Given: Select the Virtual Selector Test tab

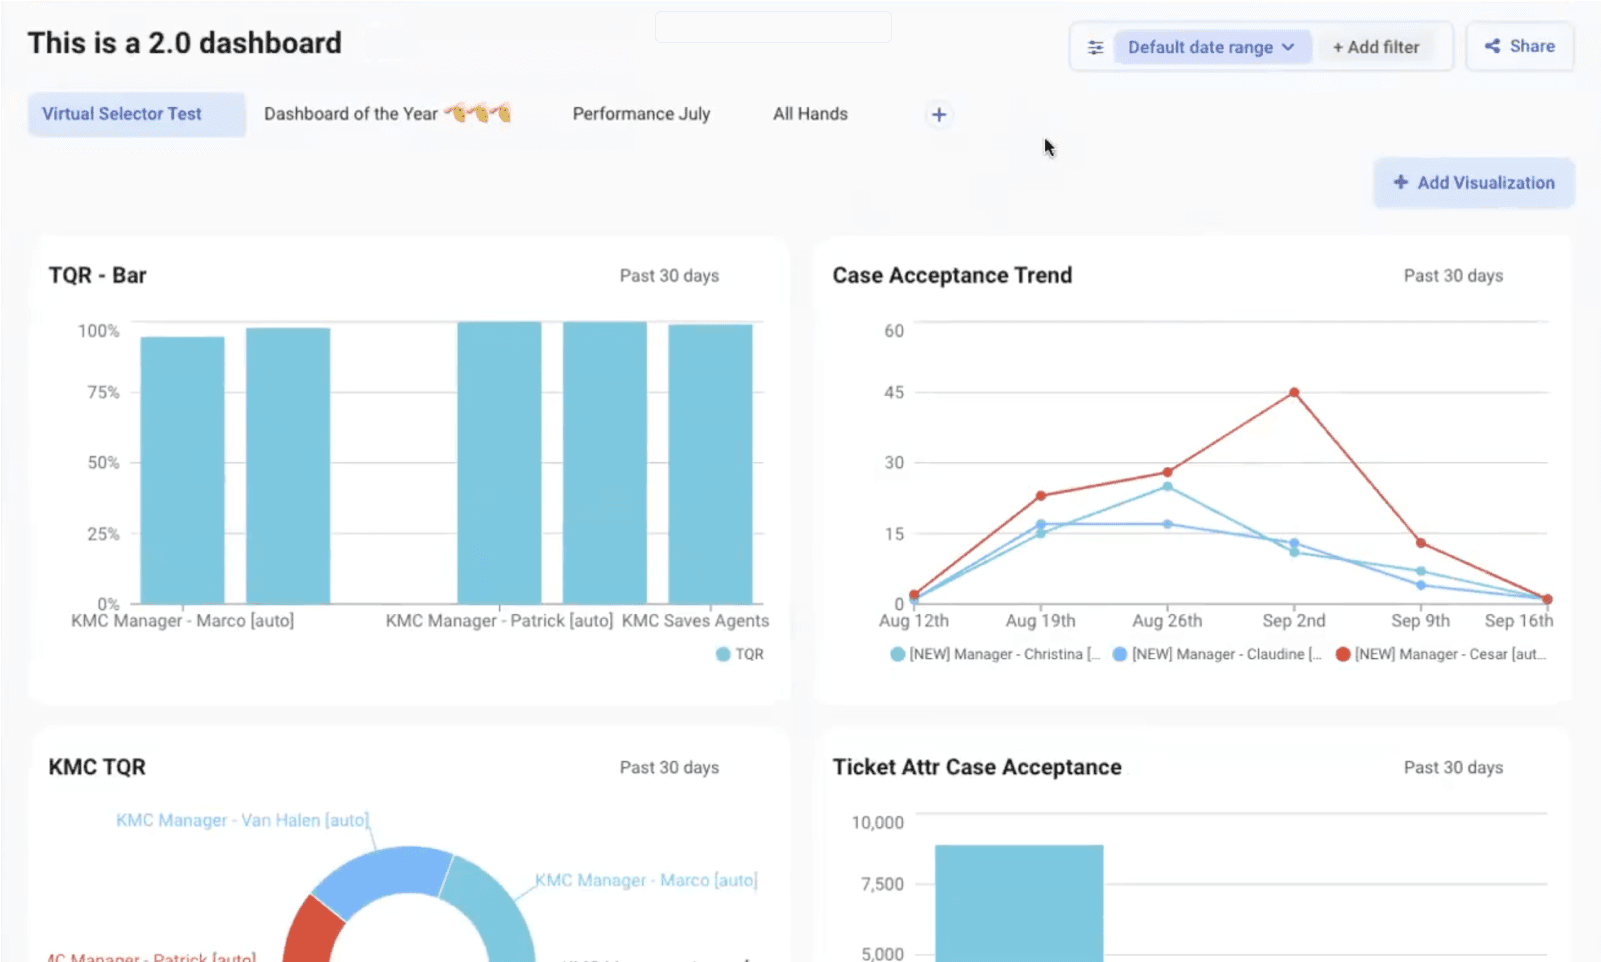Looking at the screenshot, I should tap(136, 114).
